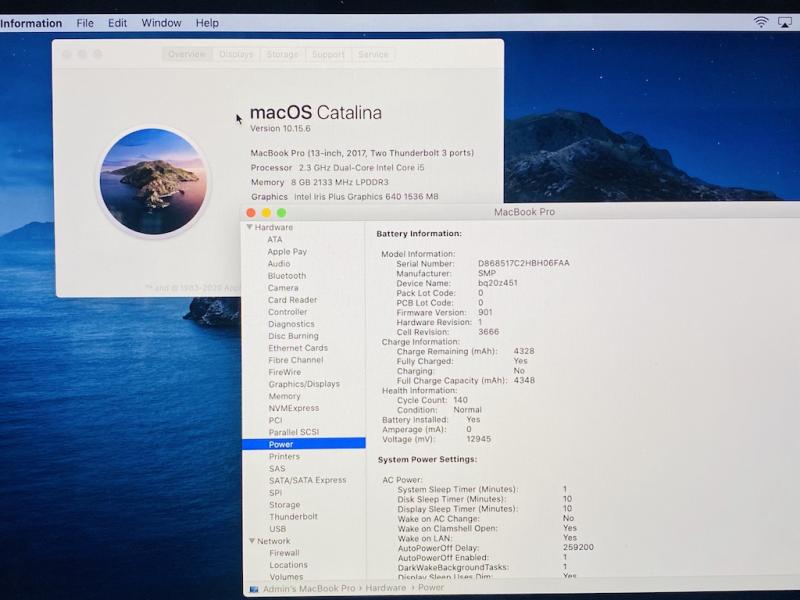
Task: Select SATA/SATA Express in the sidebar
Action: (x=308, y=480)
